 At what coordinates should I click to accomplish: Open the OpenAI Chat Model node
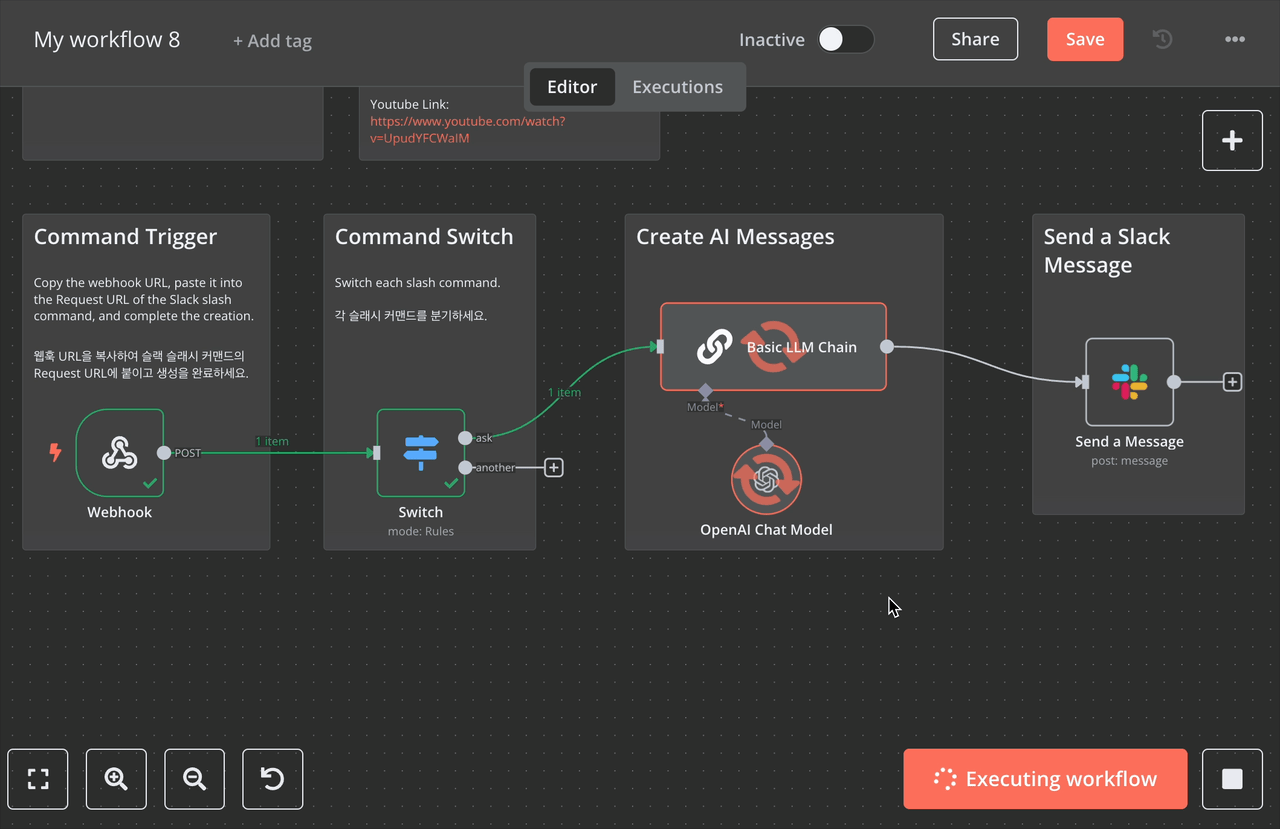(766, 480)
